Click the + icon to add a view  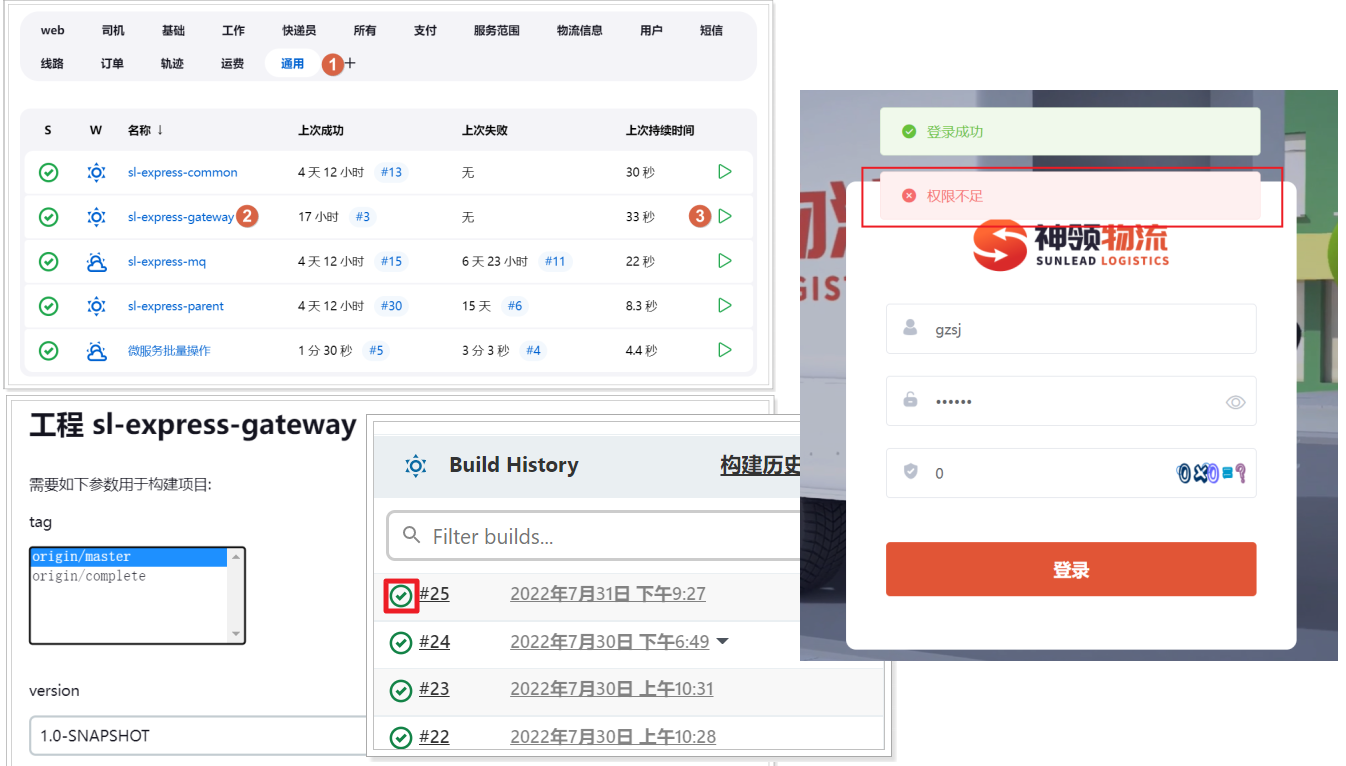point(348,62)
